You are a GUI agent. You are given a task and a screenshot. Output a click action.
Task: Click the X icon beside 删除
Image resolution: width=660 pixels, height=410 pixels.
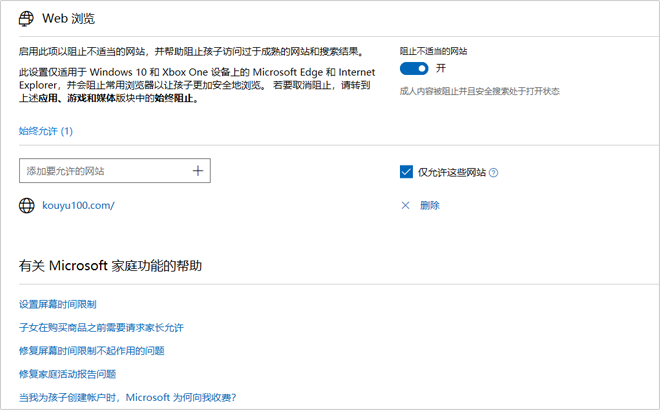tap(405, 205)
